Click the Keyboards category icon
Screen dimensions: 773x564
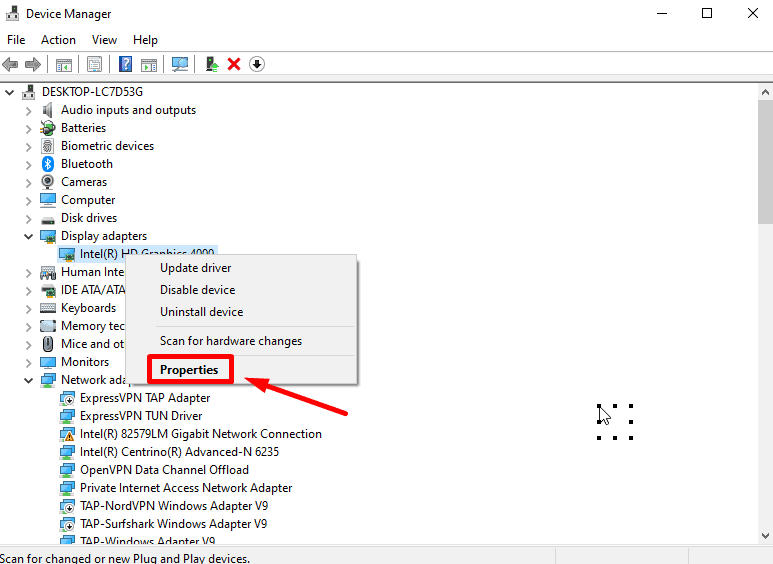[48, 308]
